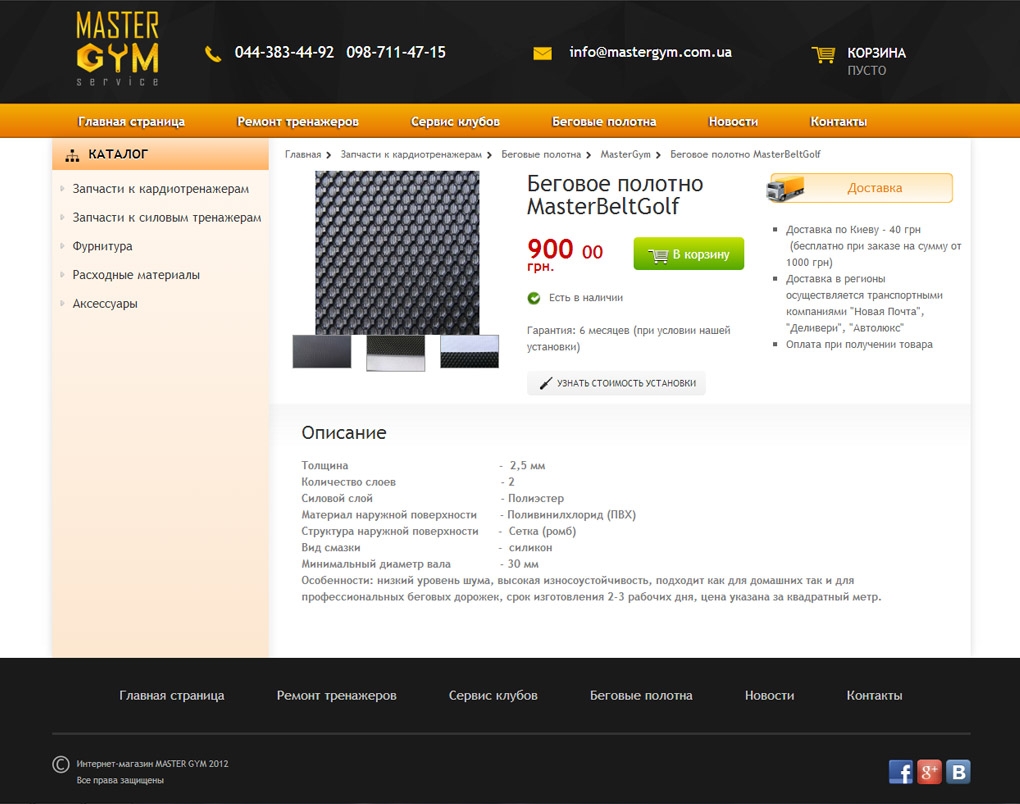Screen dimensions: 1020x804
Task: Expand the Фурнитура catalog category
Action: tap(102, 246)
